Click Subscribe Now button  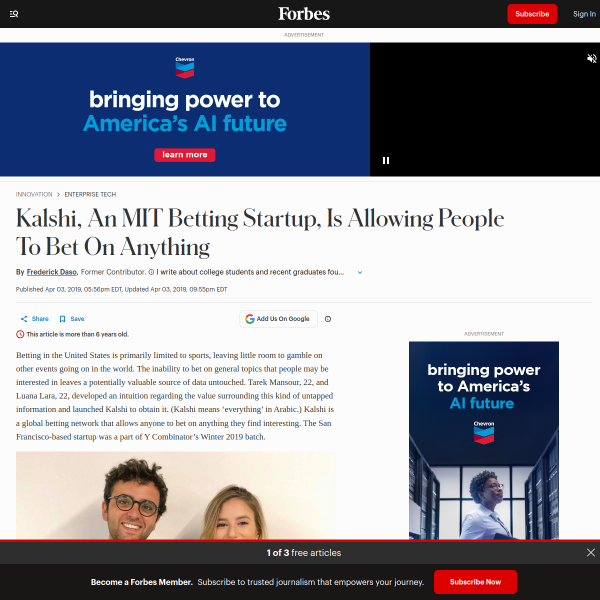(x=475, y=582)
